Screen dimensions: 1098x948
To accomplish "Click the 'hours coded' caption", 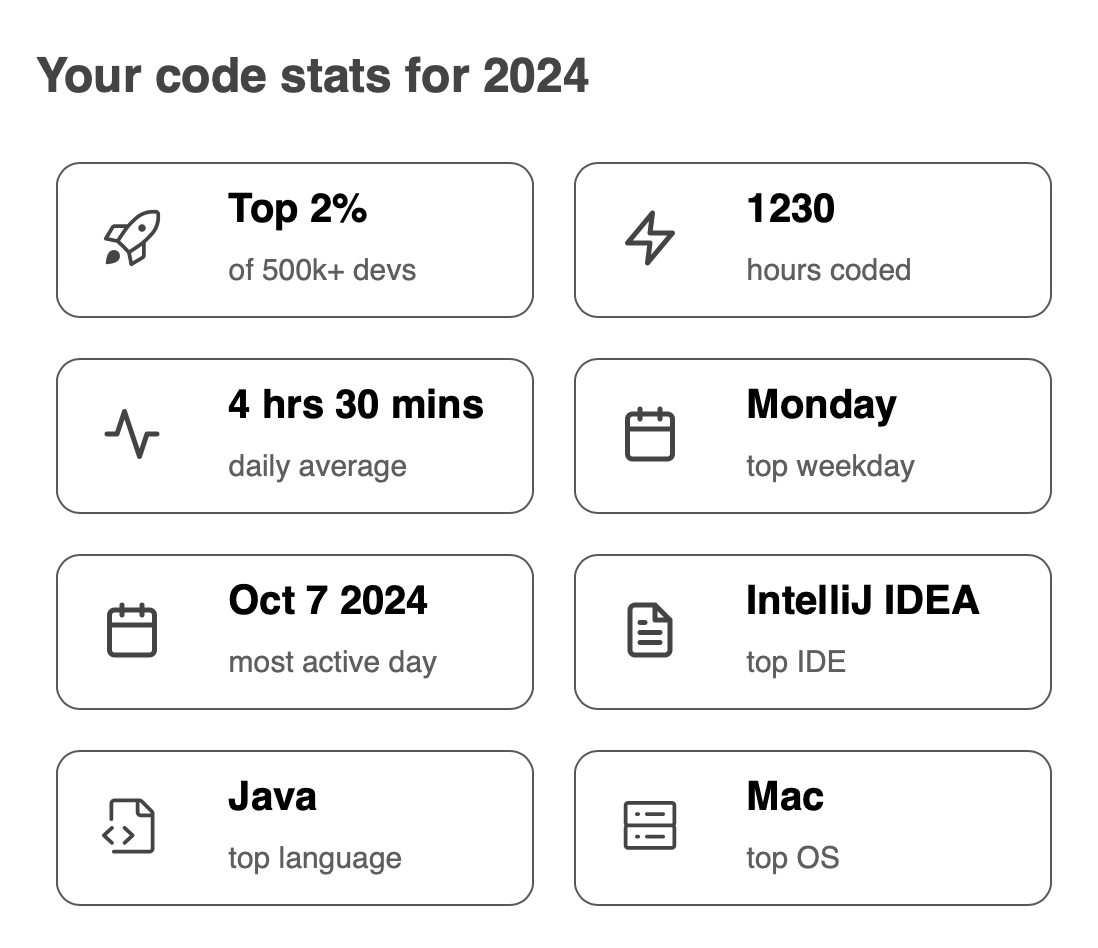I will (x=829, y=270).
